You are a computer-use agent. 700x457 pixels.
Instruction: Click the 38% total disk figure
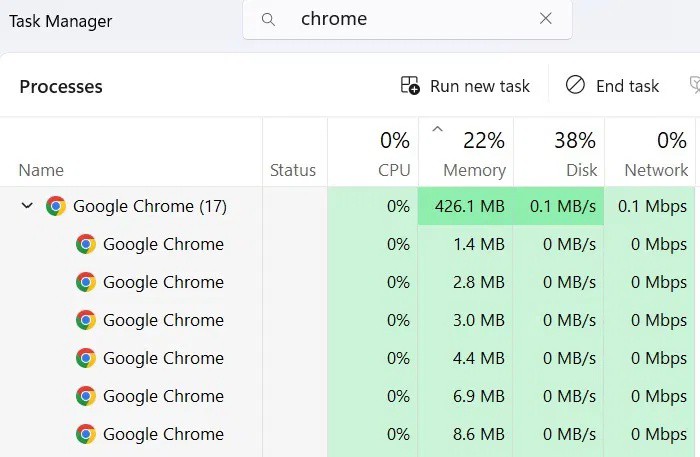point(575,141)
